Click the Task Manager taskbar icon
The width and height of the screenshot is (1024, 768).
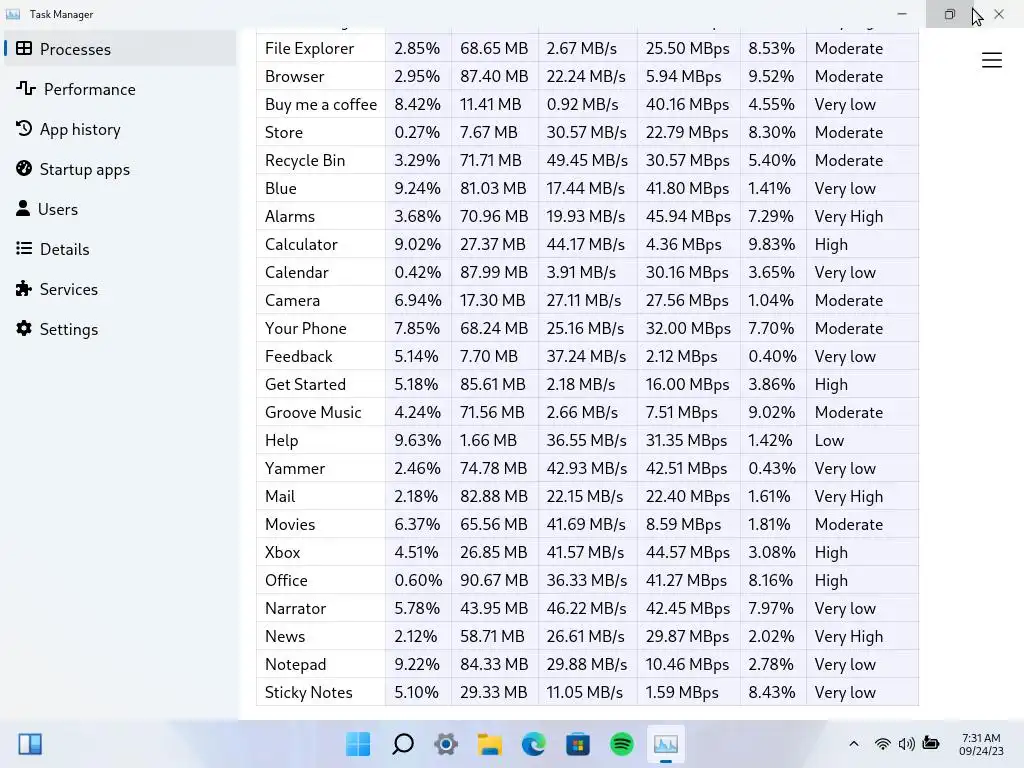665,744
